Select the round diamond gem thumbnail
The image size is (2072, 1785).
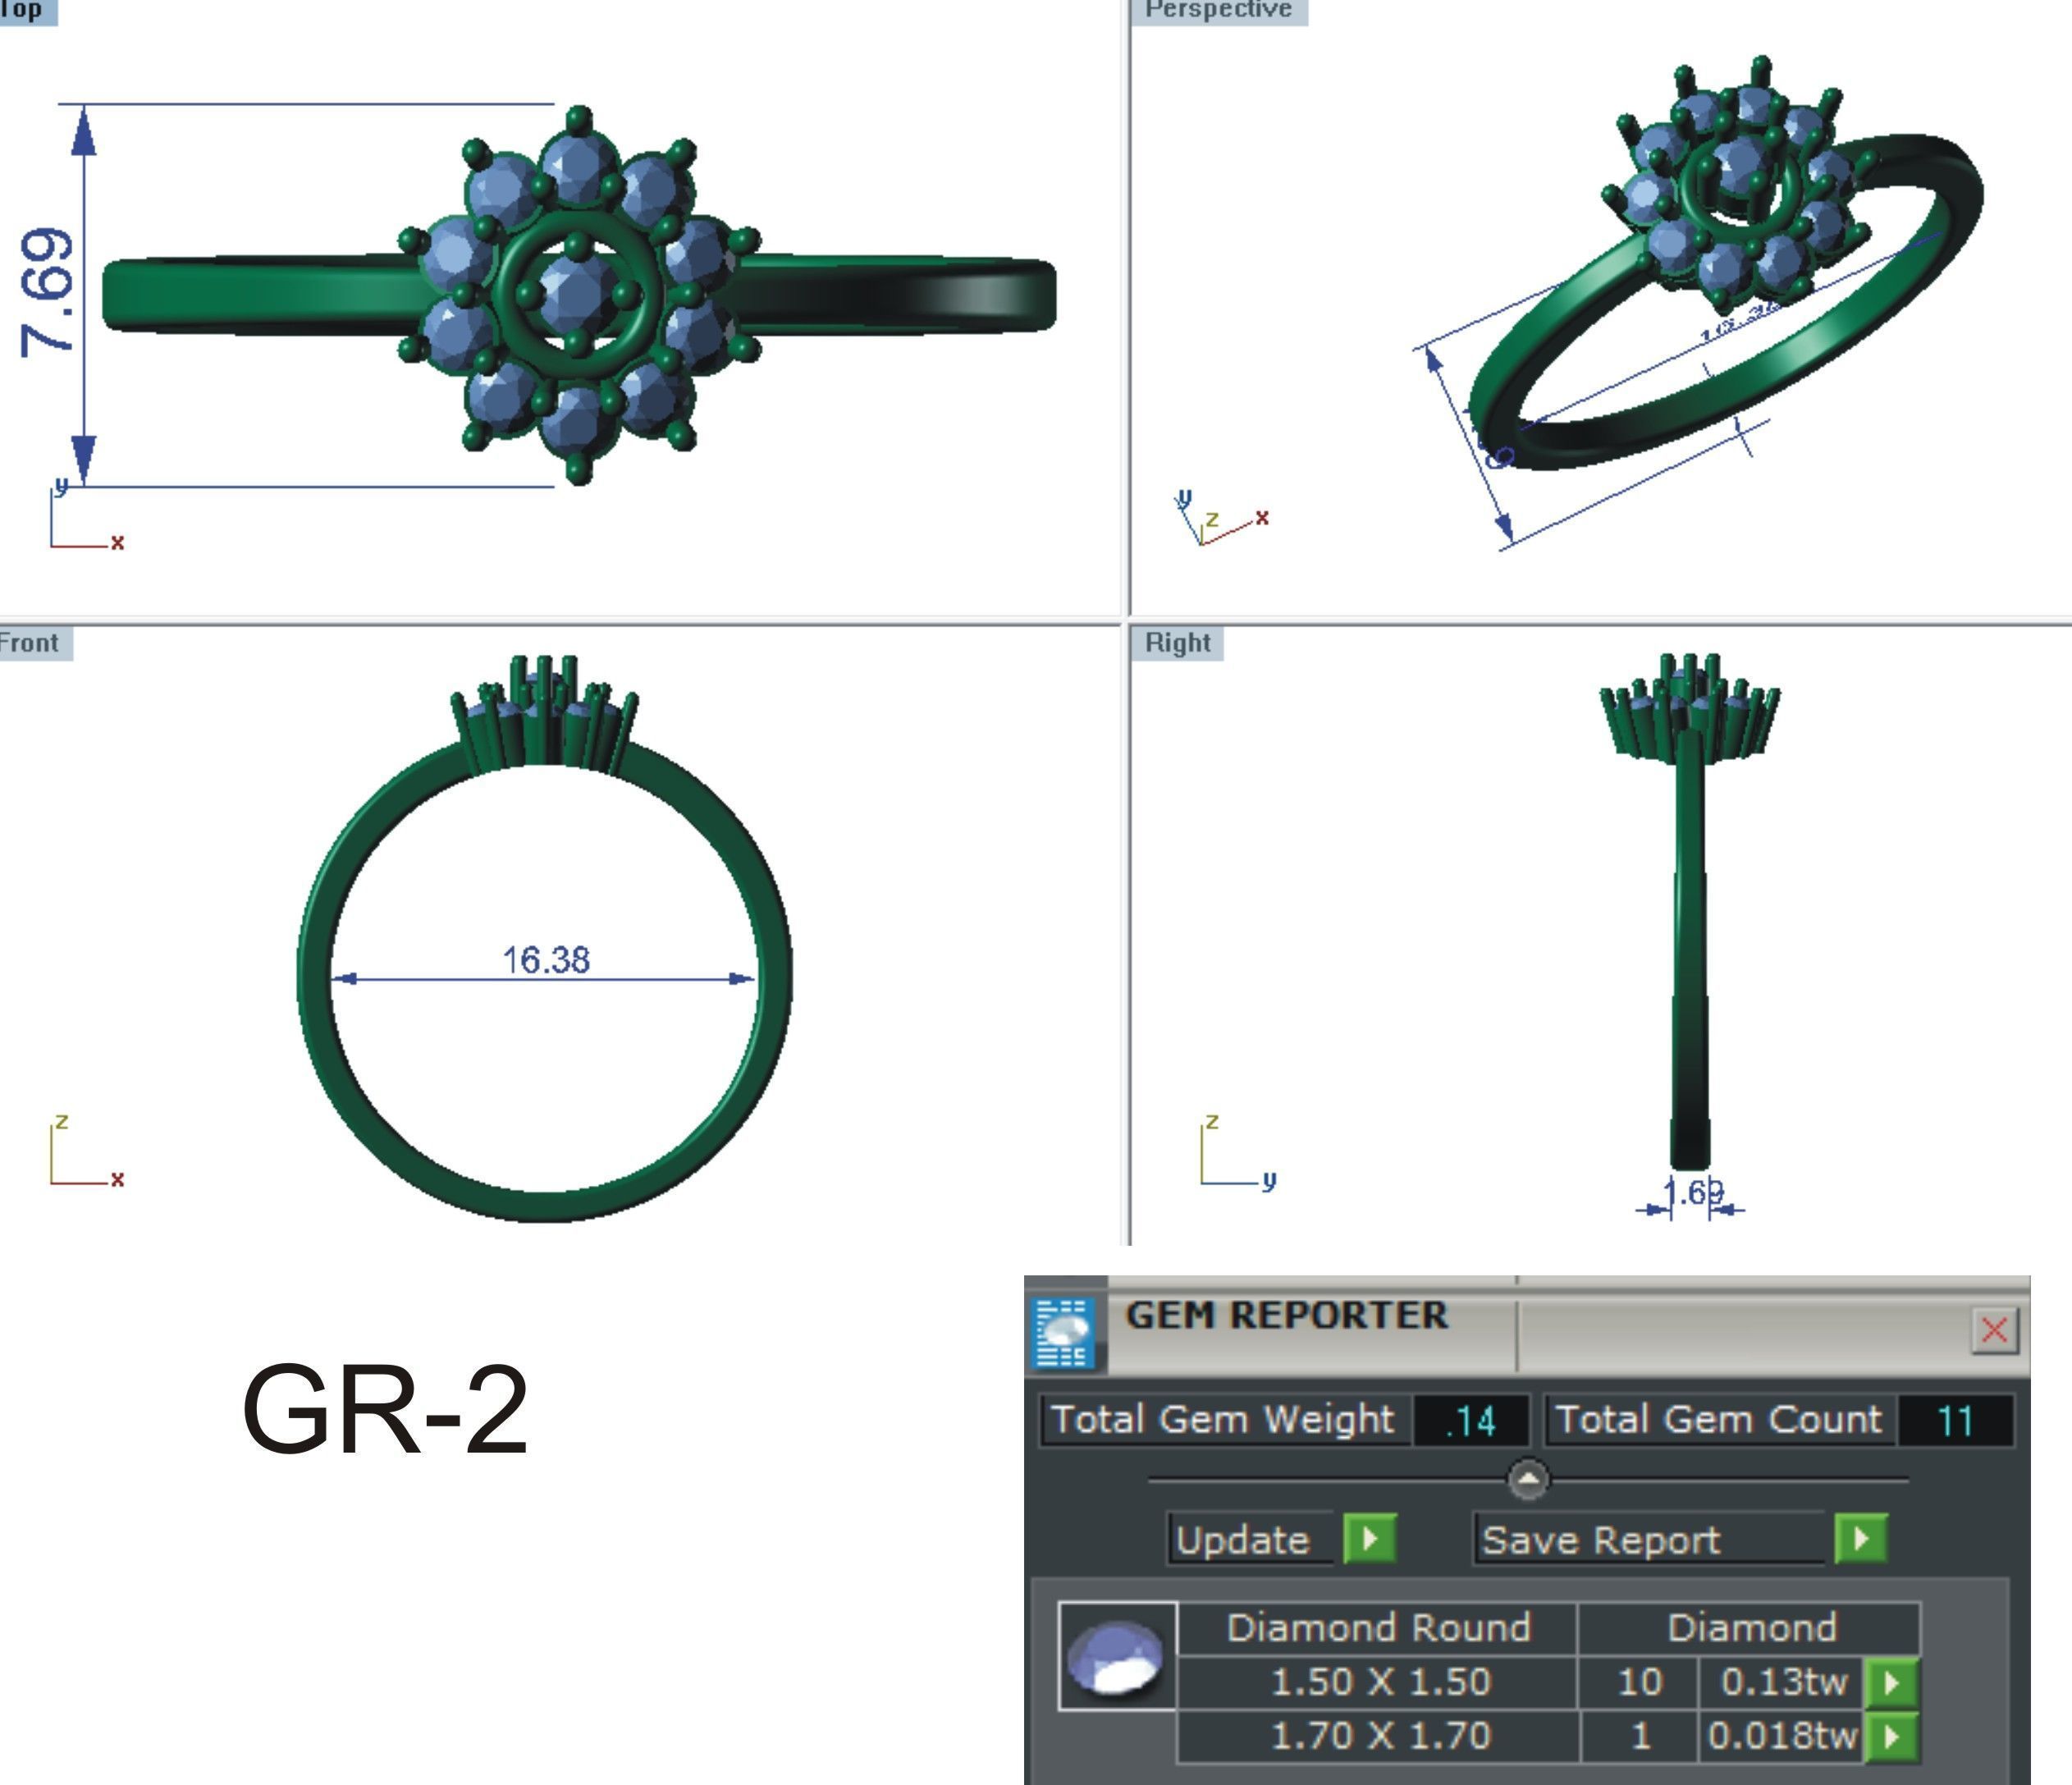pyautogui.click(x=1117, y=1657)
